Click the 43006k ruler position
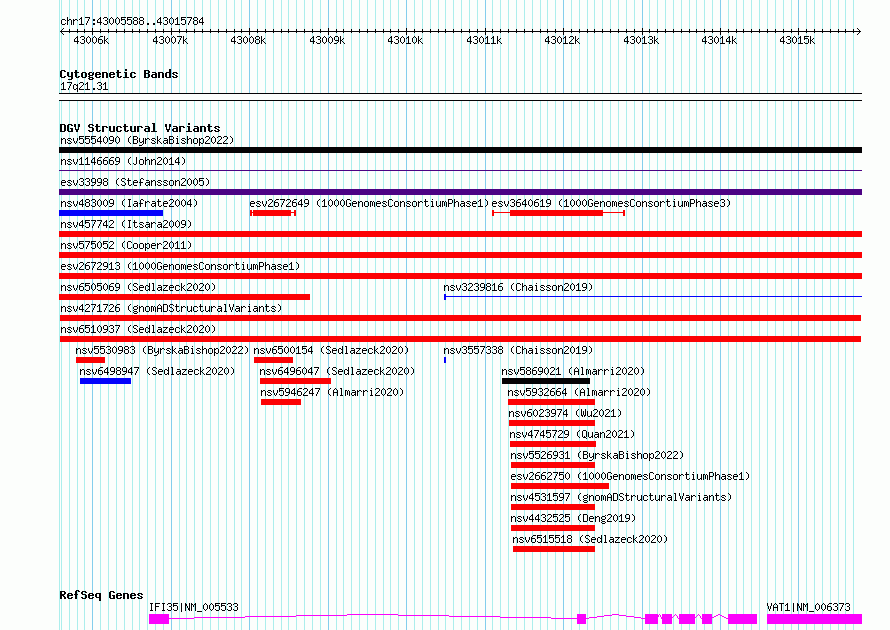Image resolution: width=890 pixels, height=630 pixels. [91, 40]
